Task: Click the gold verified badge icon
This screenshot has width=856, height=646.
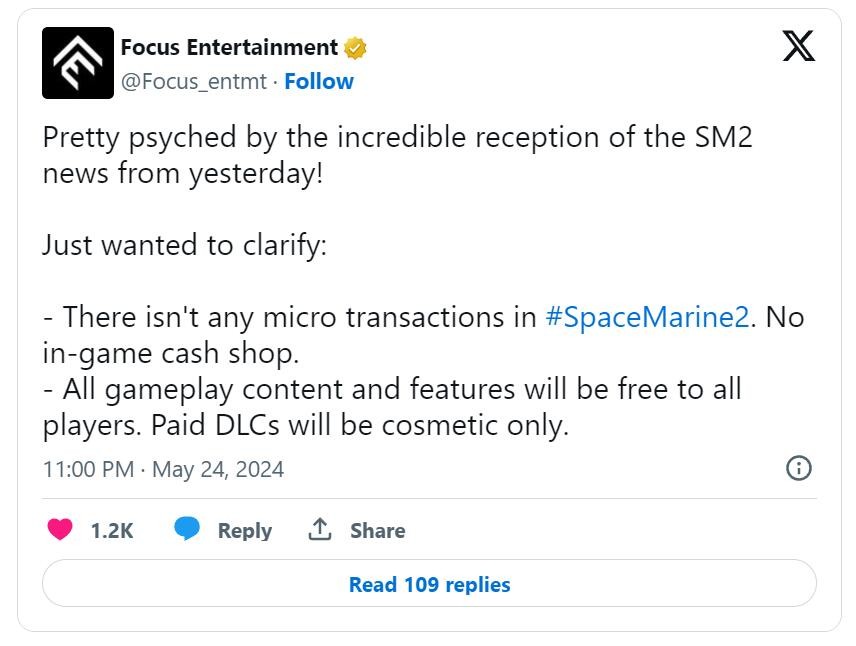Action: tap(356, 48)
